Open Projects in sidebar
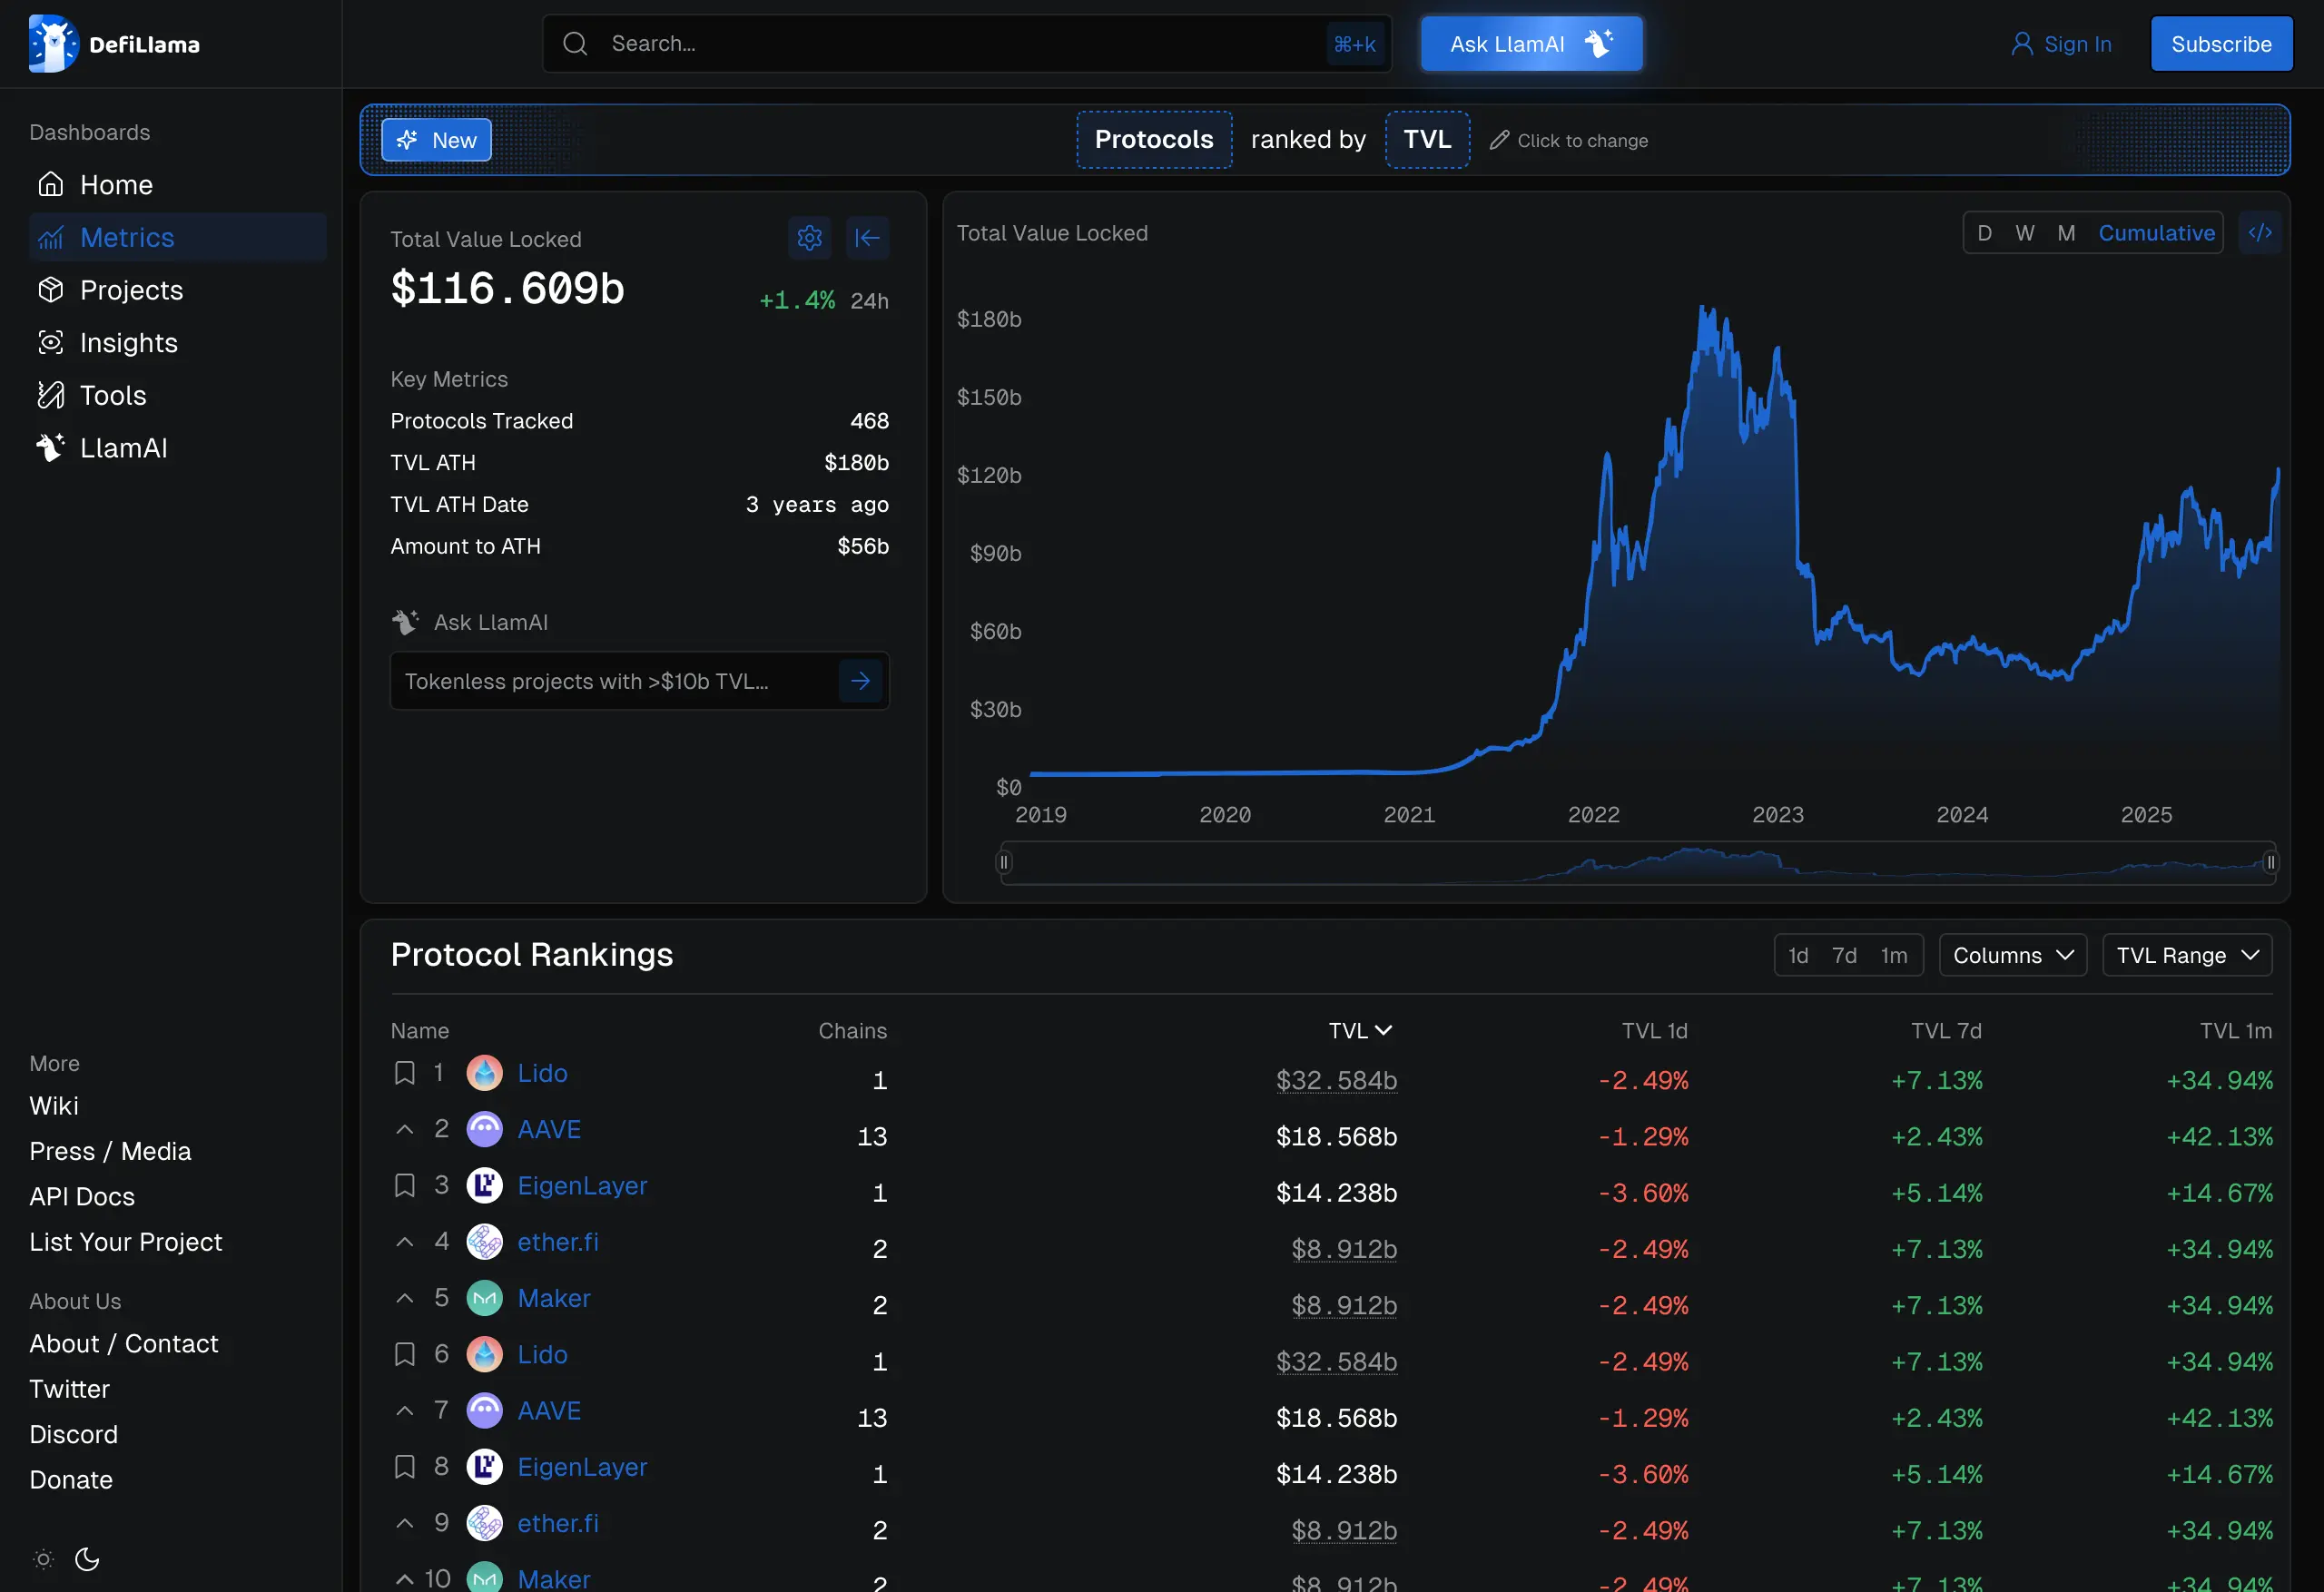The image size is (2324, 1592). tap(177, 290)
